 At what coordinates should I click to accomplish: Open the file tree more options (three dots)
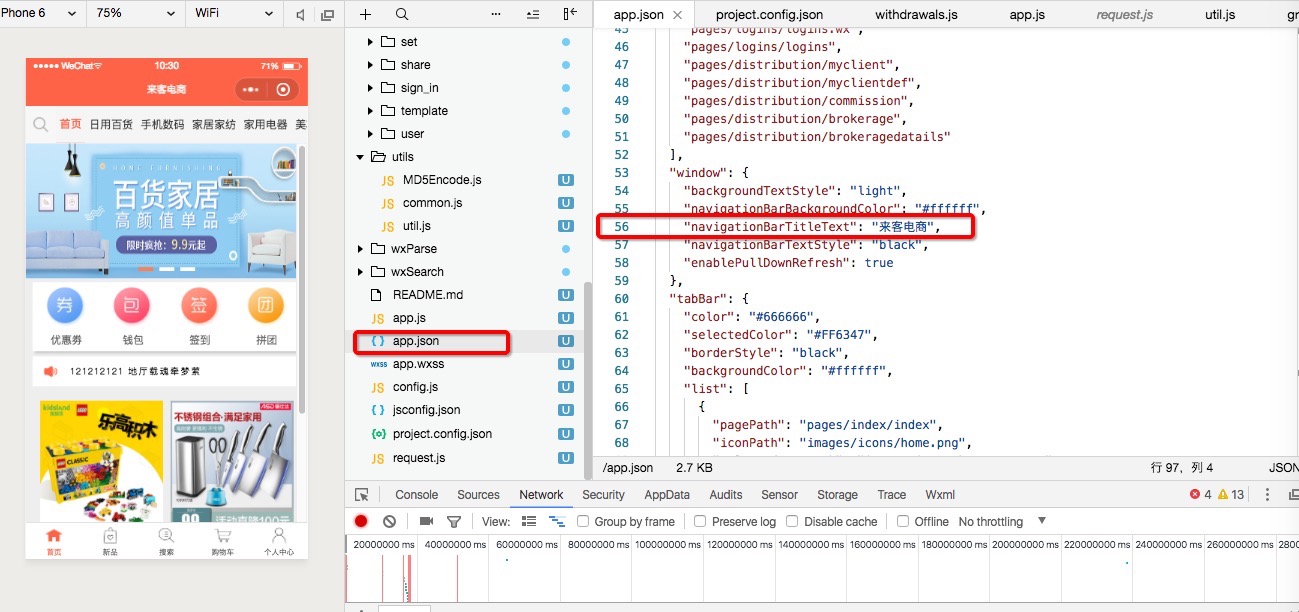(497, 14)
